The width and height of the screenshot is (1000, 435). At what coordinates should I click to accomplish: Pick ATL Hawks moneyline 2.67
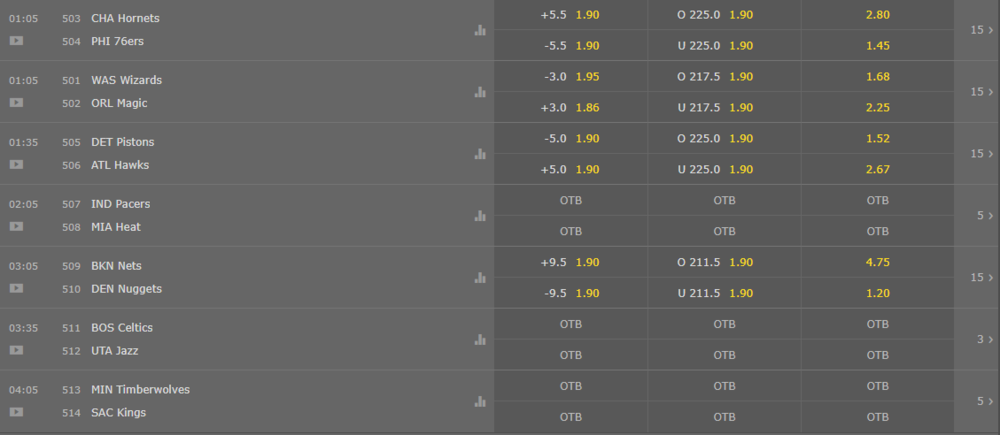(x=878, y=169)
